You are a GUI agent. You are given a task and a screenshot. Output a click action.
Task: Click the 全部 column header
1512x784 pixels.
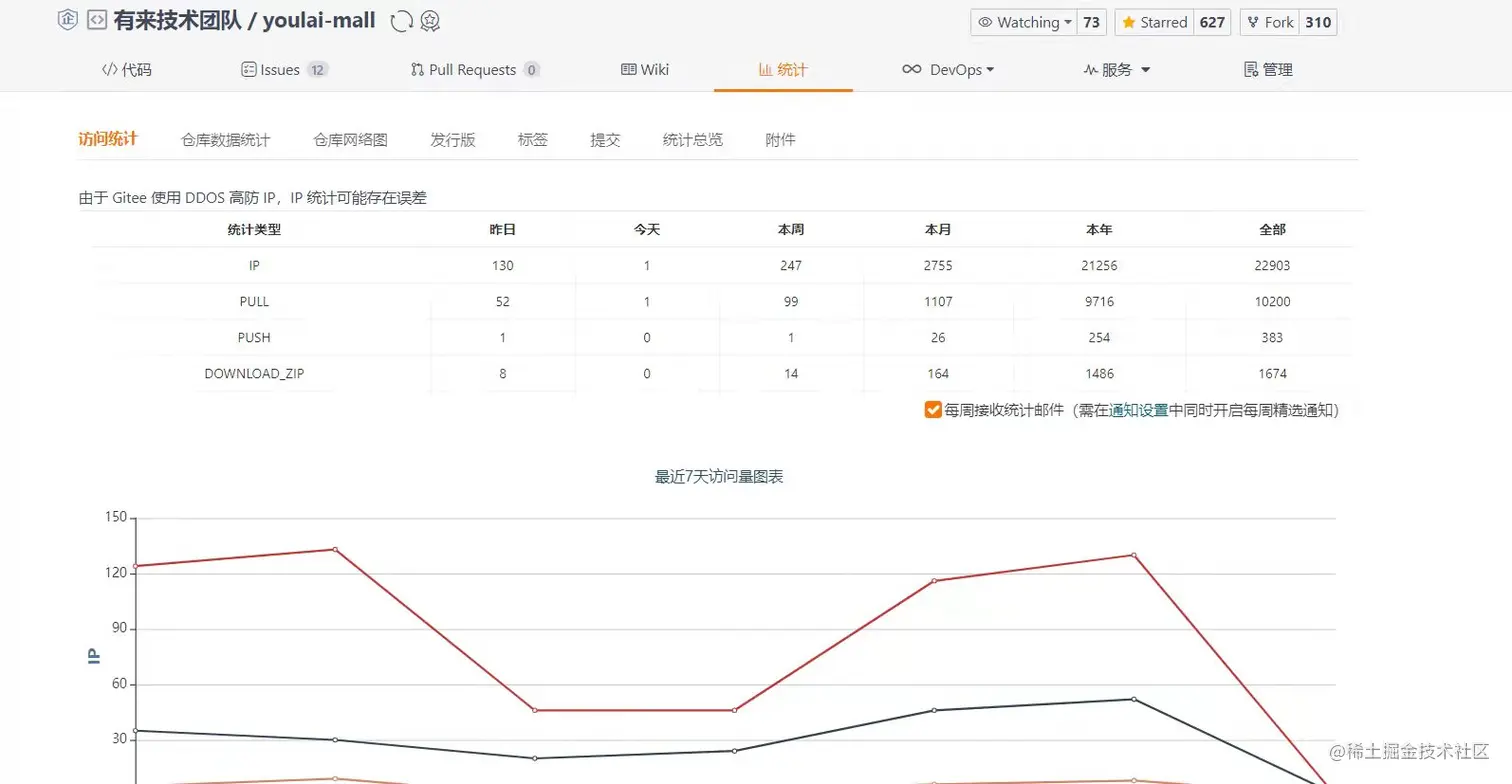click(x=1272, y=230)
